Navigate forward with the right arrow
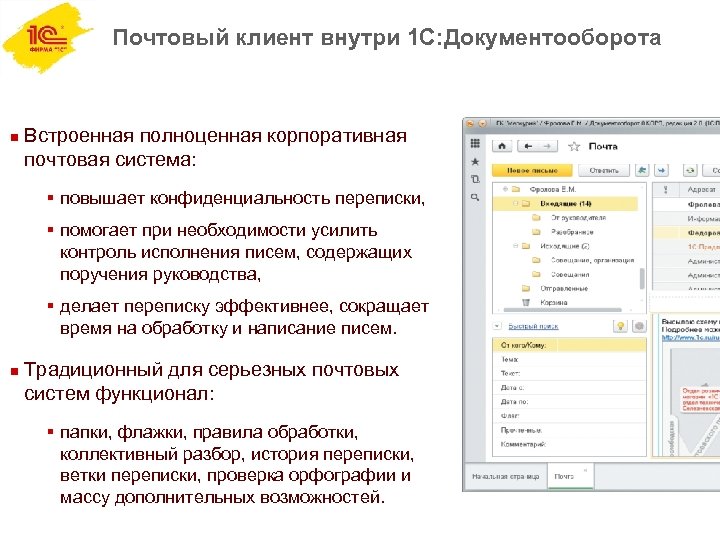720x540 pixels. (x=547, y=146)
